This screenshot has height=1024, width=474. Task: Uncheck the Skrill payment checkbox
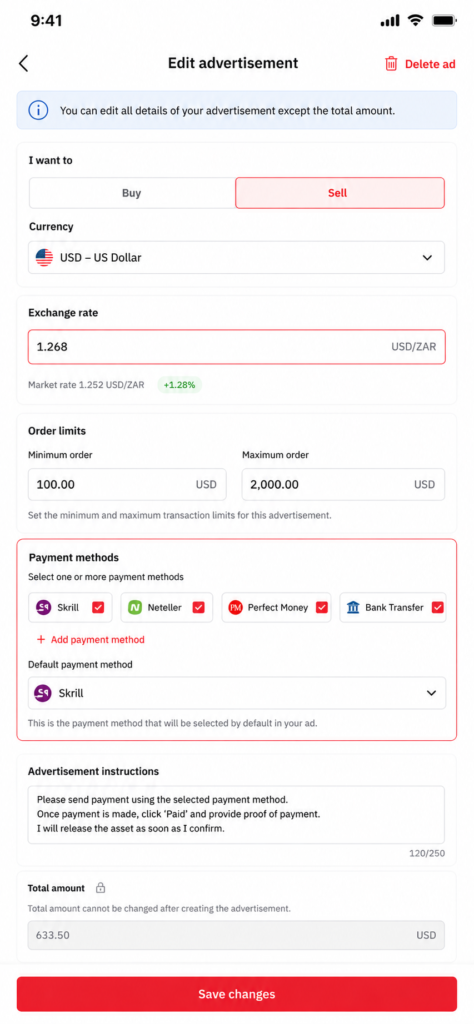tap(98, 607)
